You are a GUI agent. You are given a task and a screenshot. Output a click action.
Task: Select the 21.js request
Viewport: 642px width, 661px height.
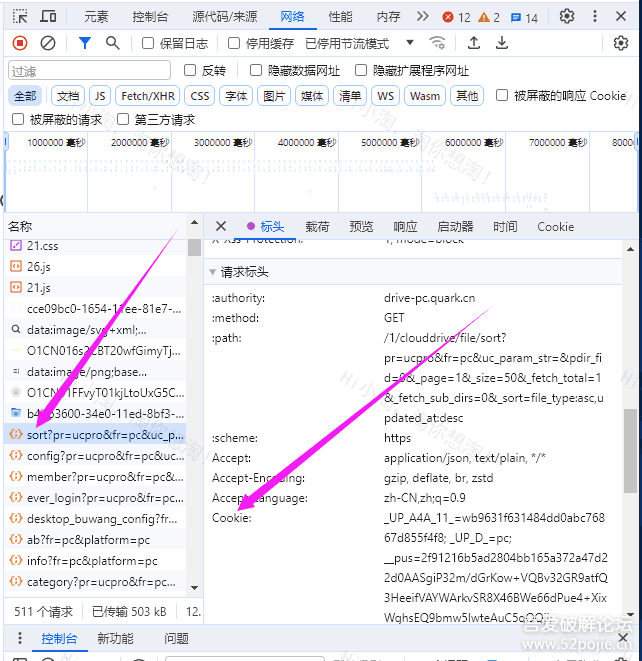coord(95,288)
